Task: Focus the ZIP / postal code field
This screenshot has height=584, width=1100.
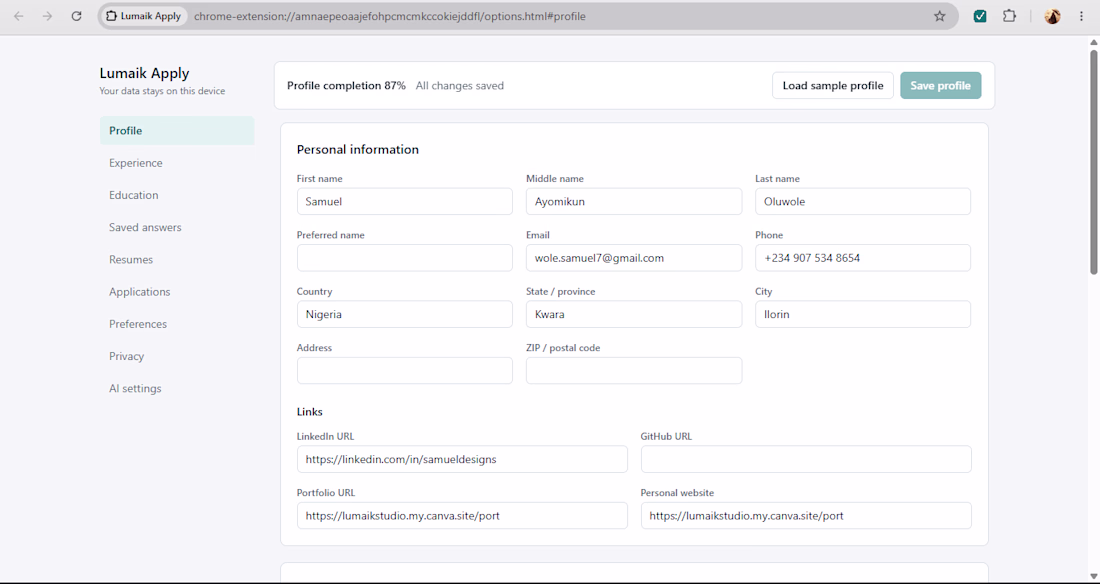Action: coord(634,371)
